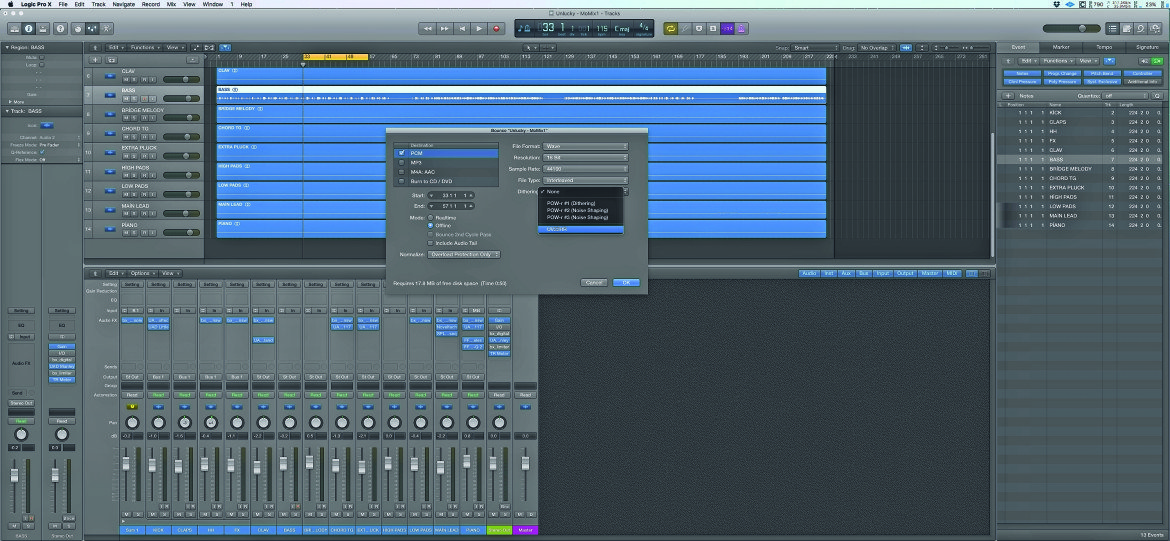Screen dimensions: 1170x541
Task: Open the File Format dropdown
Action: coord(585,146)
